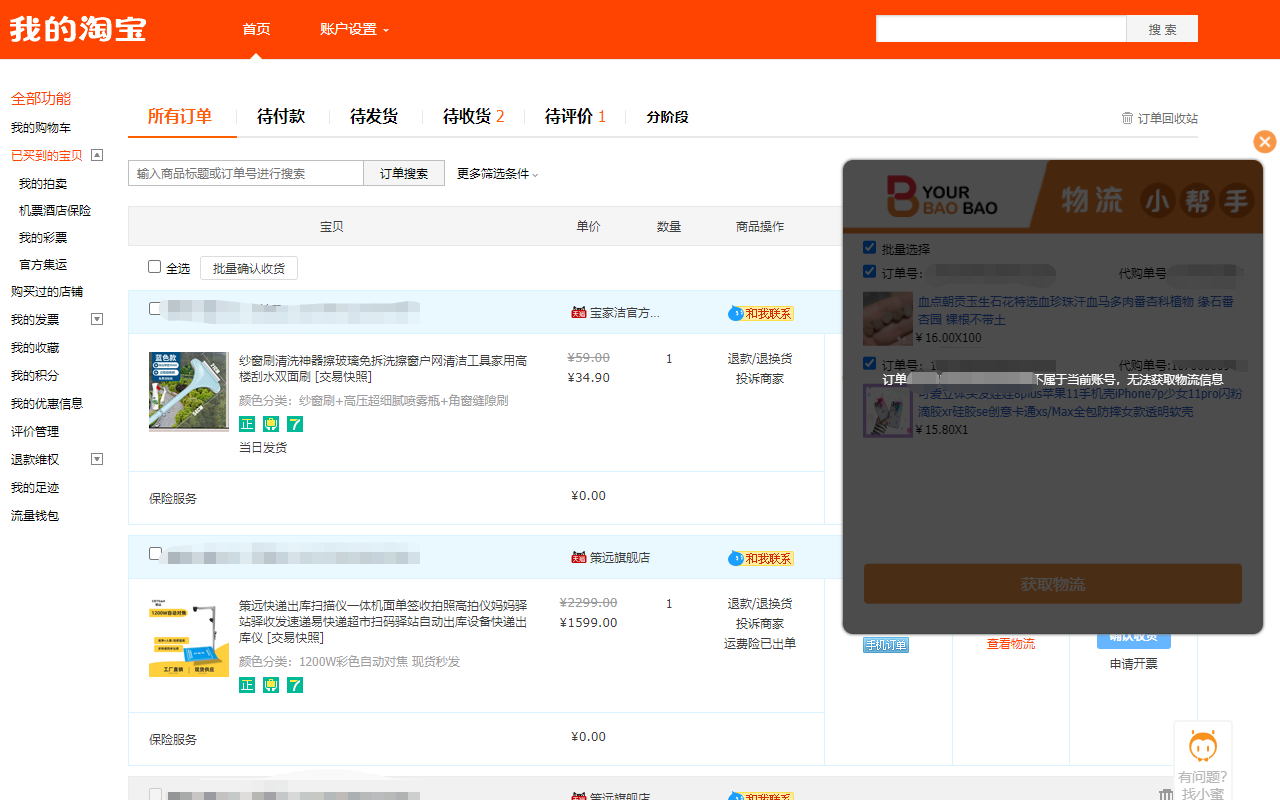
Task: Open 流量钱包 in sidebar
Action: tap(35, 516)
